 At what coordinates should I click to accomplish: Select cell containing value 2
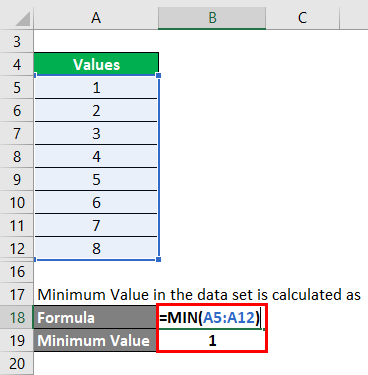coord(96,110)
